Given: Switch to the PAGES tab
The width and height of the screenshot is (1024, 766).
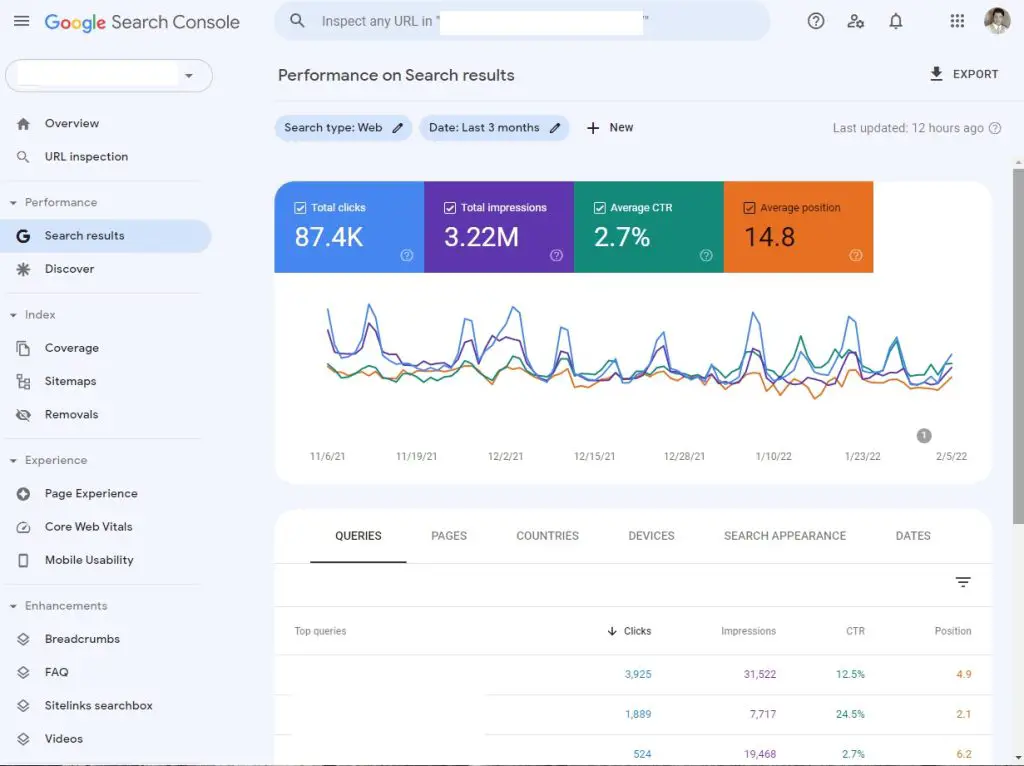Looking at the screenshot, I should [x=449, y=536].
